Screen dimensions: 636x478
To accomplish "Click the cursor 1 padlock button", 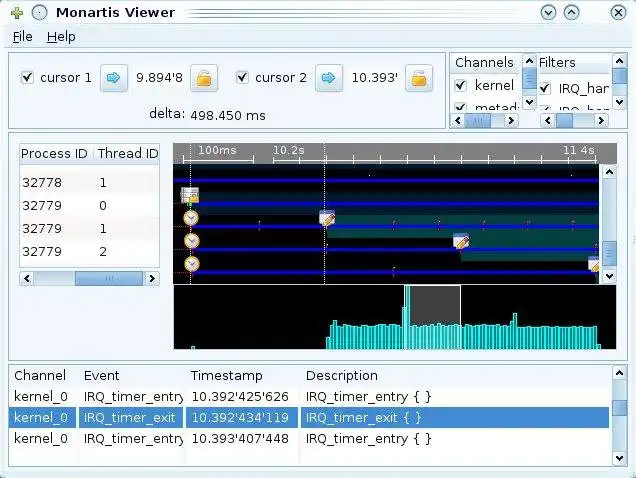I will tap(204, 78).
